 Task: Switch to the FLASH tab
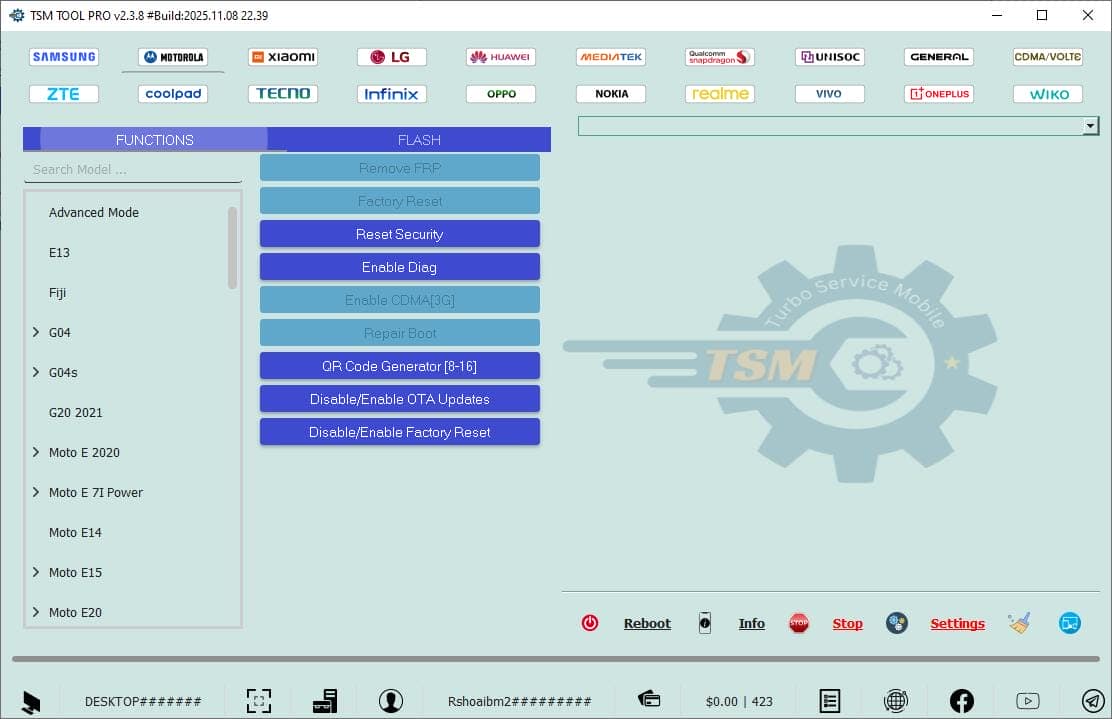(x=419, y=140)
